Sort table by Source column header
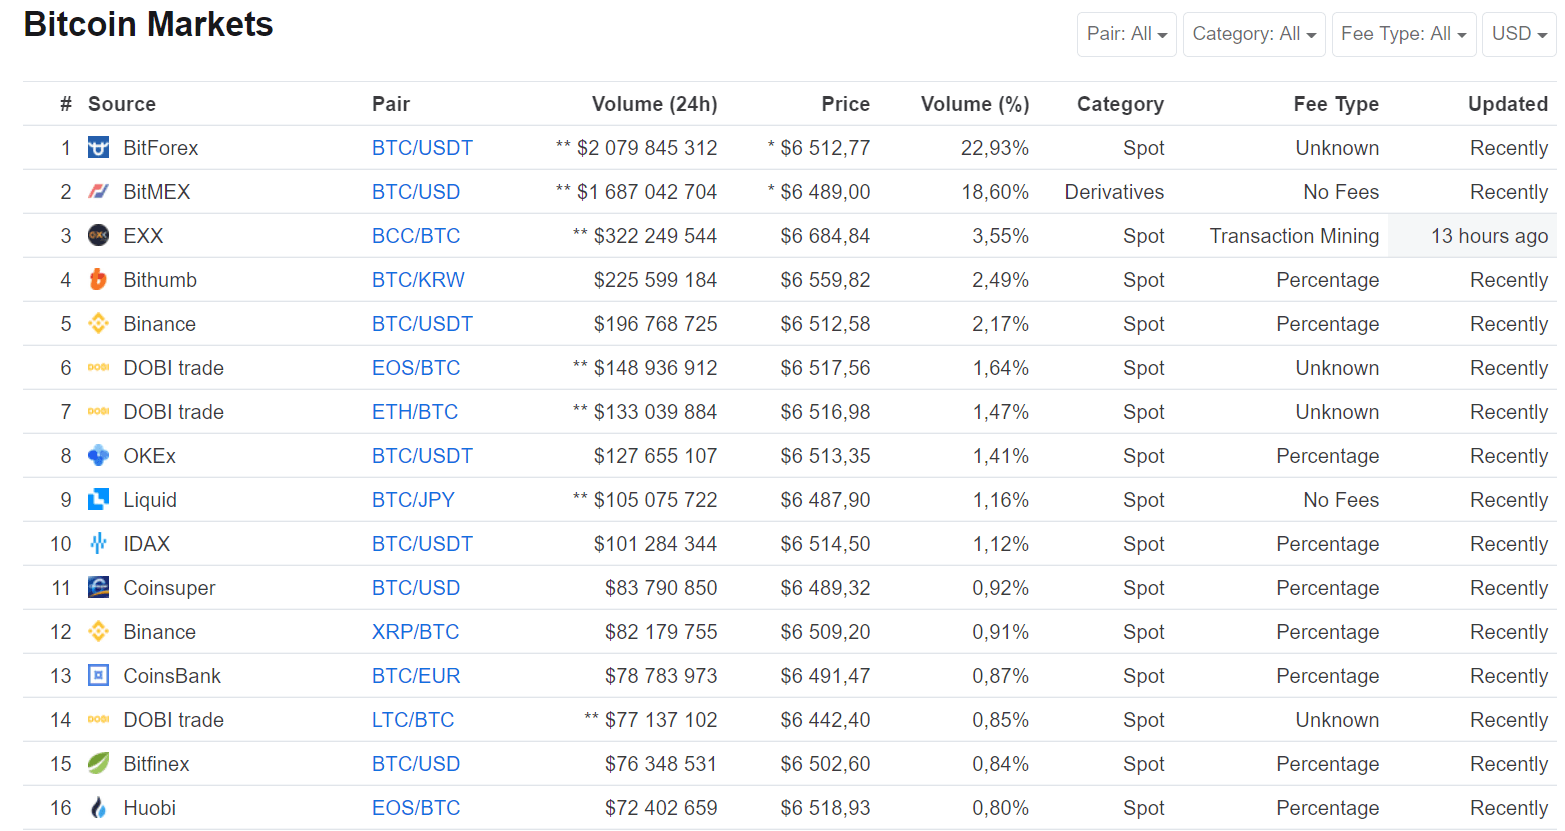Image resolution: width=1565 pixels, height=831 pixels. (122, 104)
